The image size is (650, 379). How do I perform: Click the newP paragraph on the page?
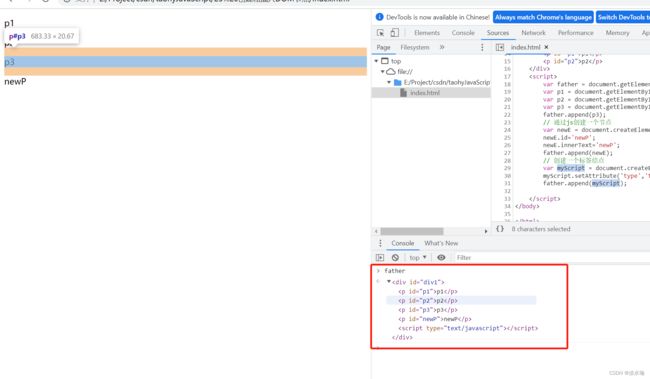15,82
